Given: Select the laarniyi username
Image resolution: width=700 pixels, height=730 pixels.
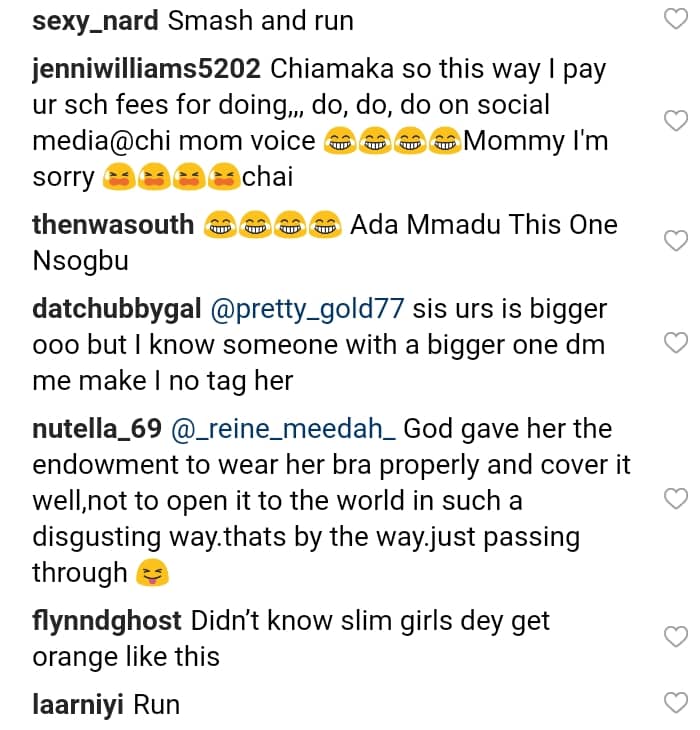Looking at the screenshot, I should click(78, 705).
